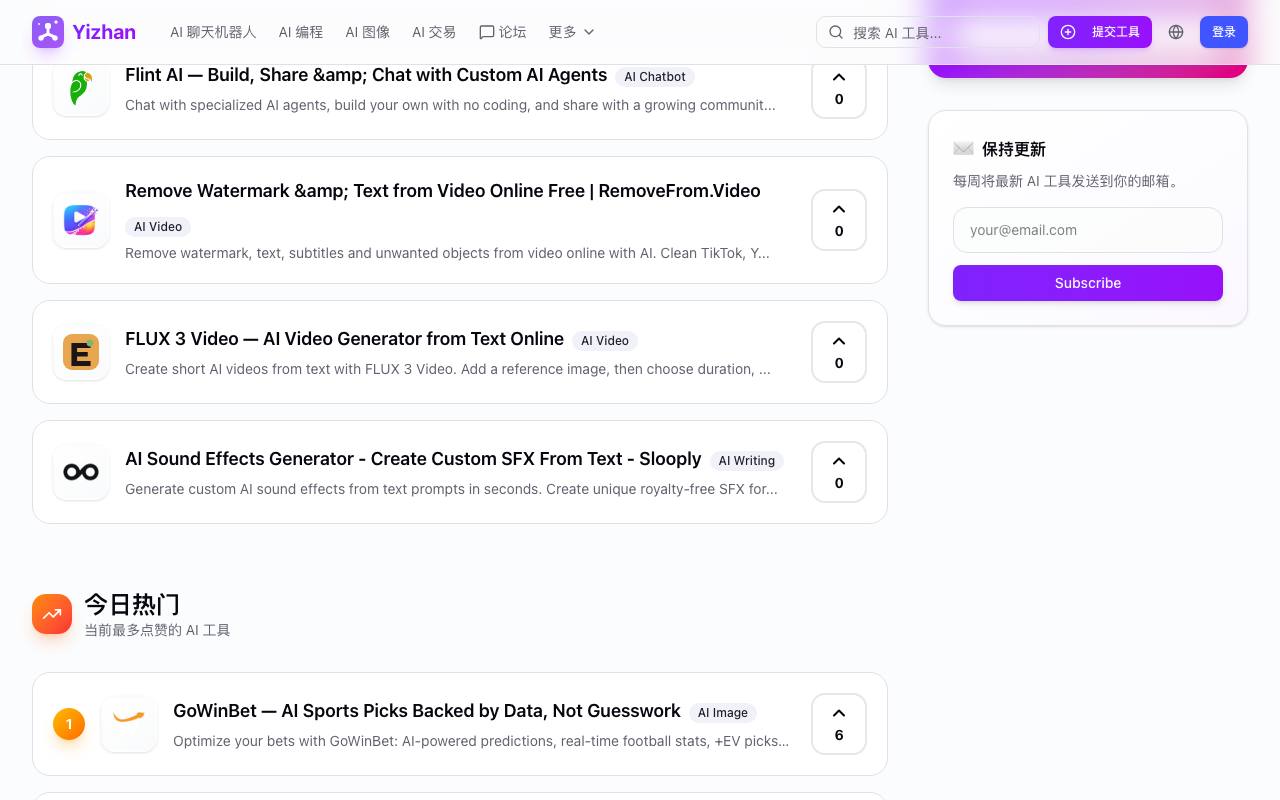Click the AI Writing tag on Slooply
This screenshot has width=1280, height=800.
[x=747, y=461]
